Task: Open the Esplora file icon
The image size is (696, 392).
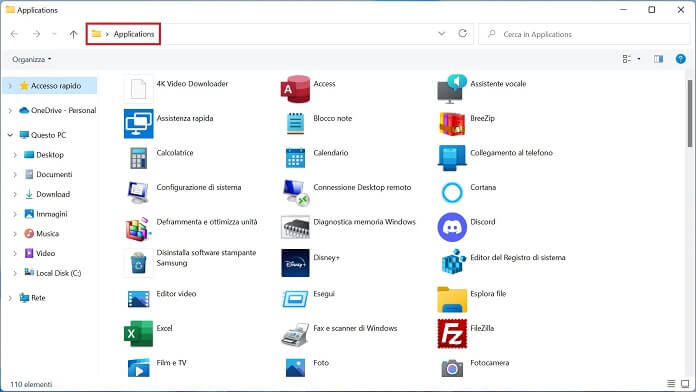Action: click(452, 299)
